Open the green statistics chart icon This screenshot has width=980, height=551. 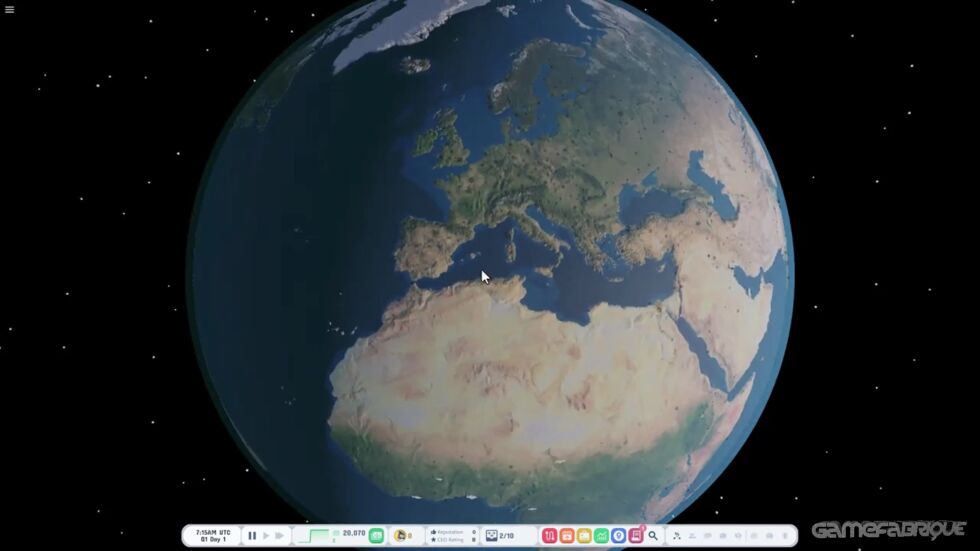pyautogui.click(x=601, y=536)
